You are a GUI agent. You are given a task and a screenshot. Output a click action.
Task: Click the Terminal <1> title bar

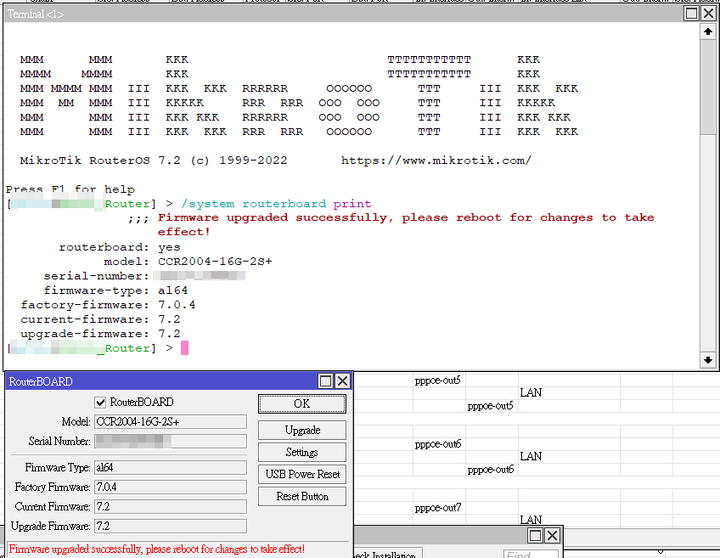342,14
